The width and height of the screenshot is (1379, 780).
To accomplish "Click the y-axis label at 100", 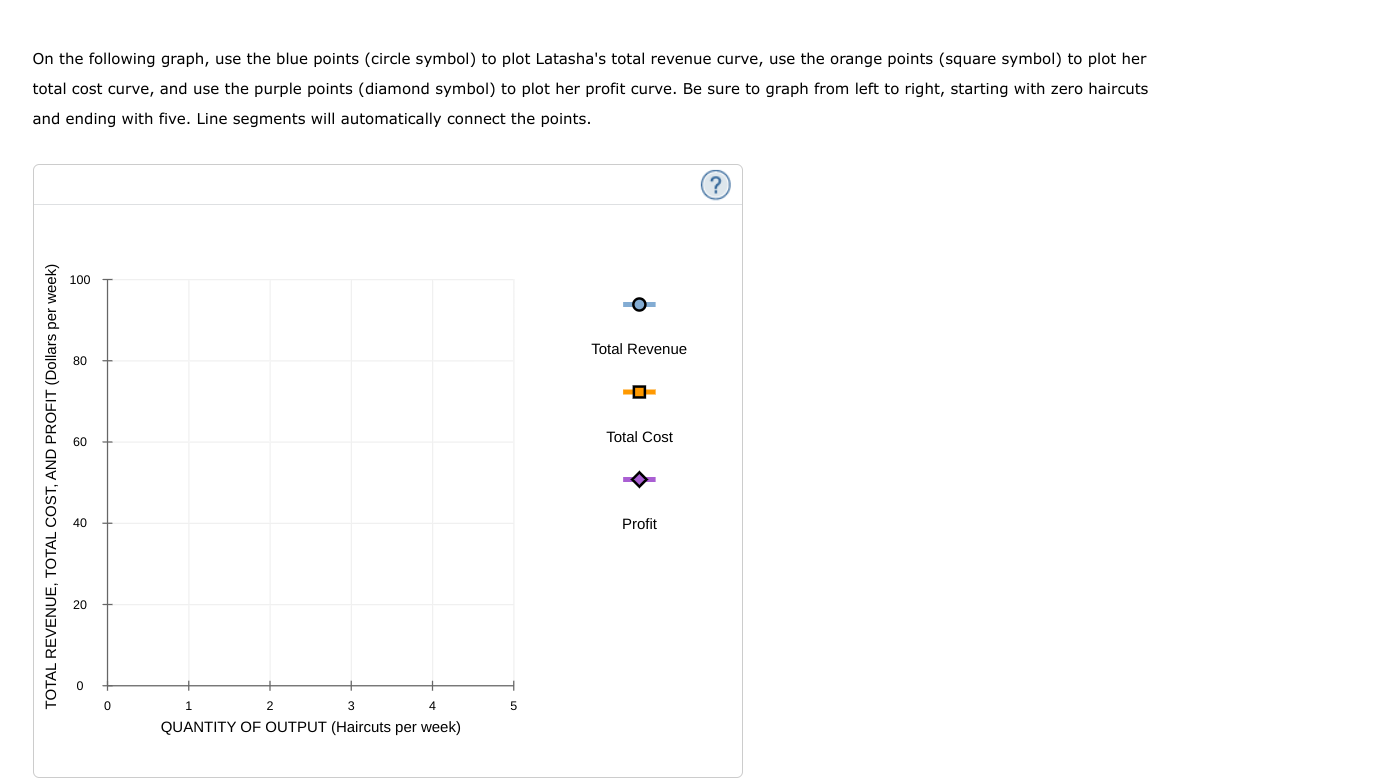I will tap(82, 280).
